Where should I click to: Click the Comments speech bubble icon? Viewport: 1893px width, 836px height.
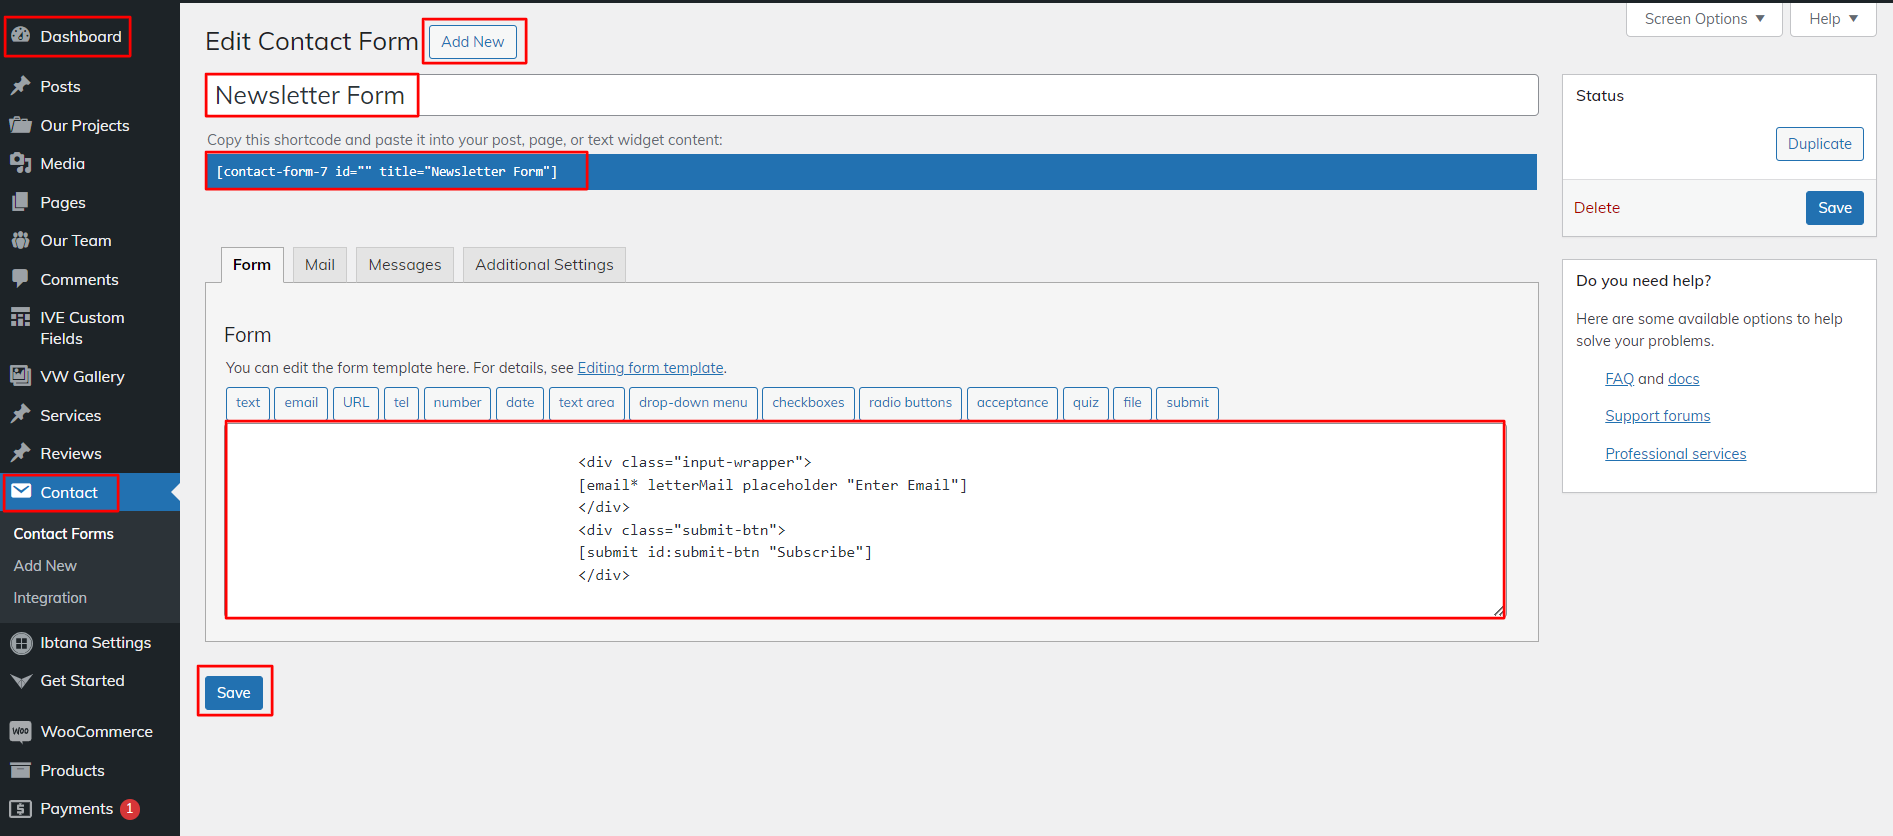click(x=20, y=279)
